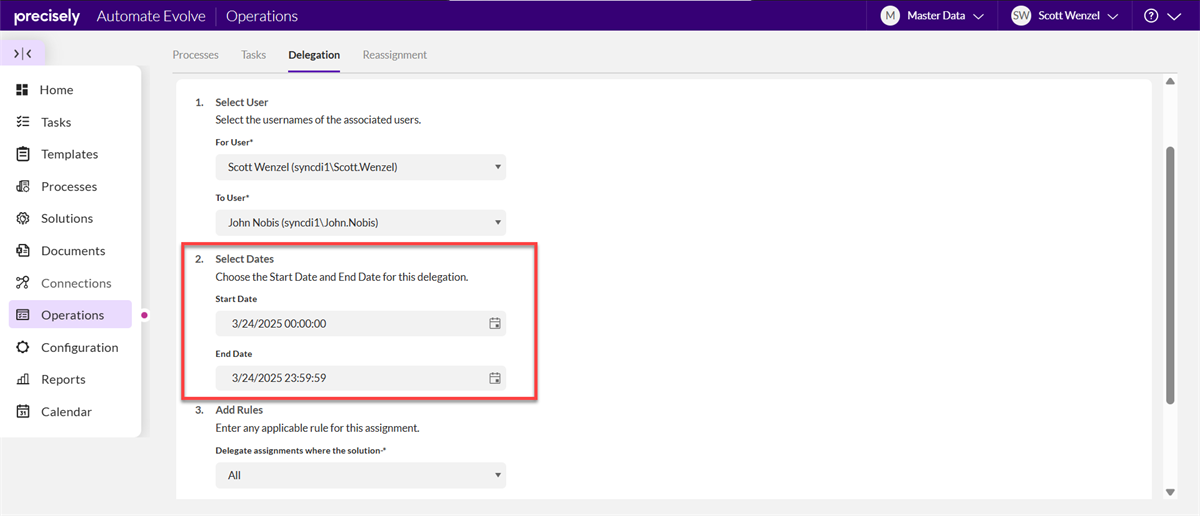Click the vertical scrollbar thumb
This screenshot has height=516, width=1200.
pyautogui.click(x=1170, y=275)
